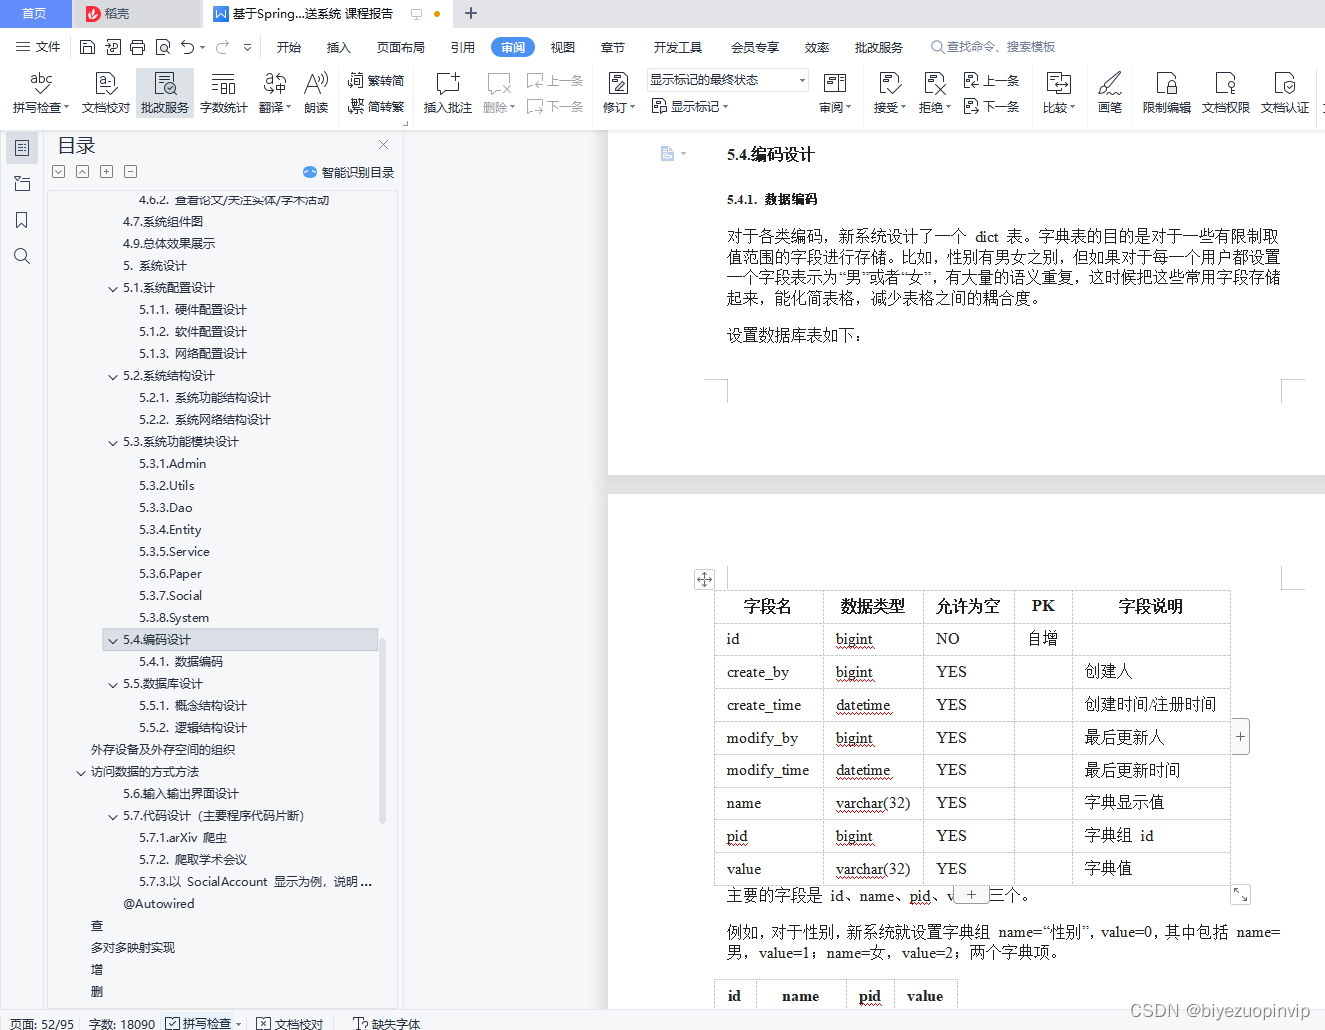This screenshot has height=1030, width=1325.
Task: Select the 拼写检查 spell check tool
Action: [40, 93]
